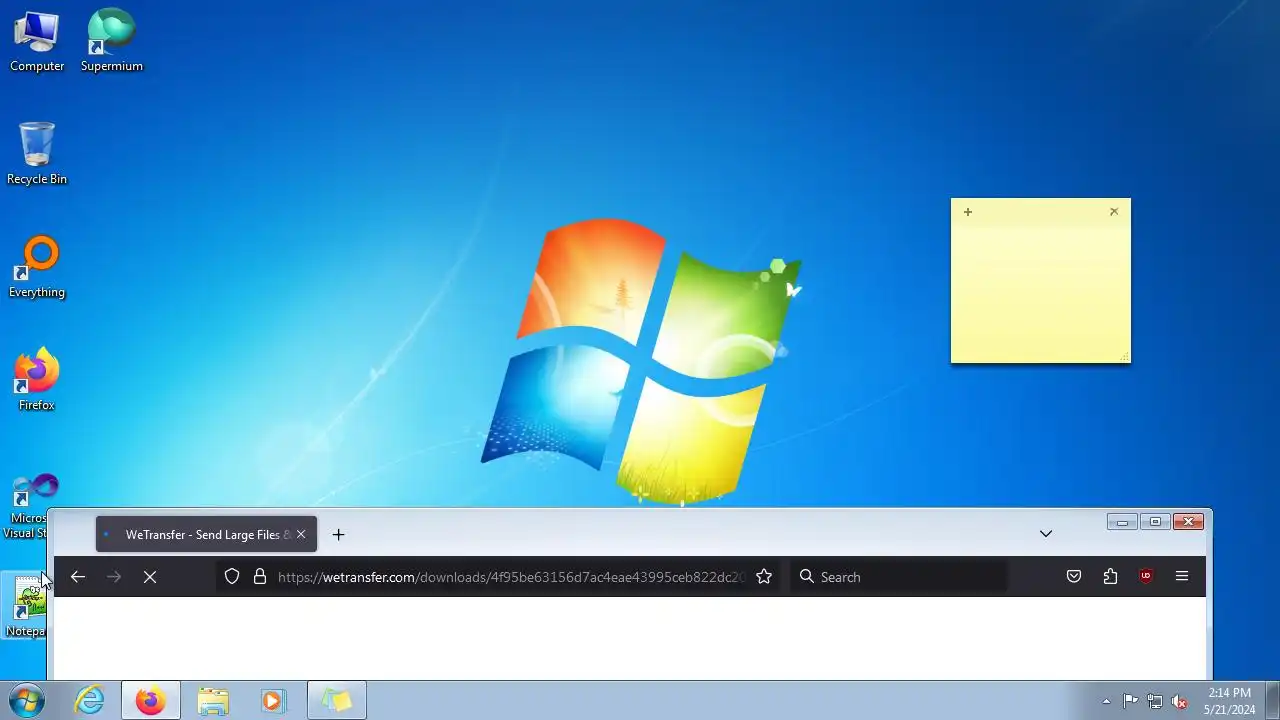Image resolution: width=1280 pixels, height=720 pixels.
Task: Launch Internet Explorer from taskbar
Action: pos(90,700)
